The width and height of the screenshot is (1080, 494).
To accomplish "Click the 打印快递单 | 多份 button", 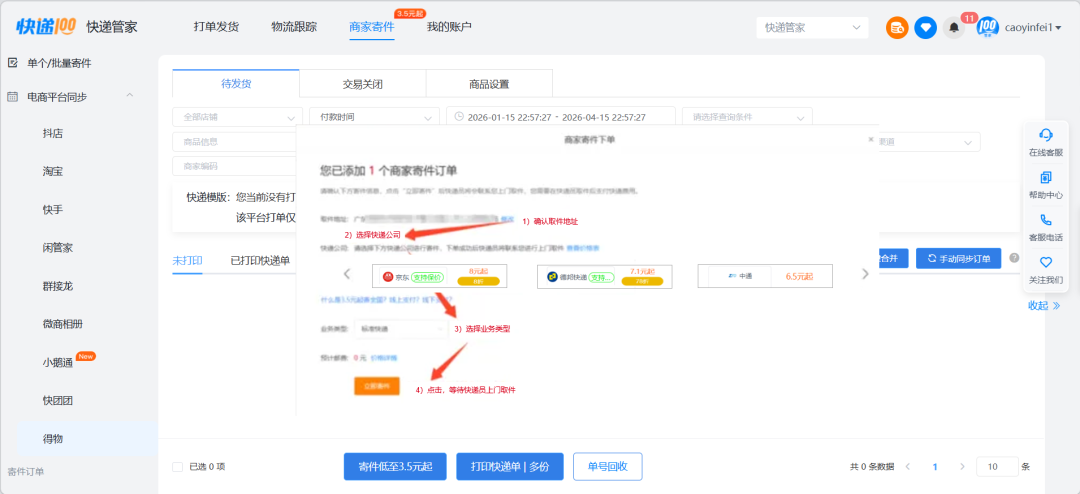I will coord(510,466).
